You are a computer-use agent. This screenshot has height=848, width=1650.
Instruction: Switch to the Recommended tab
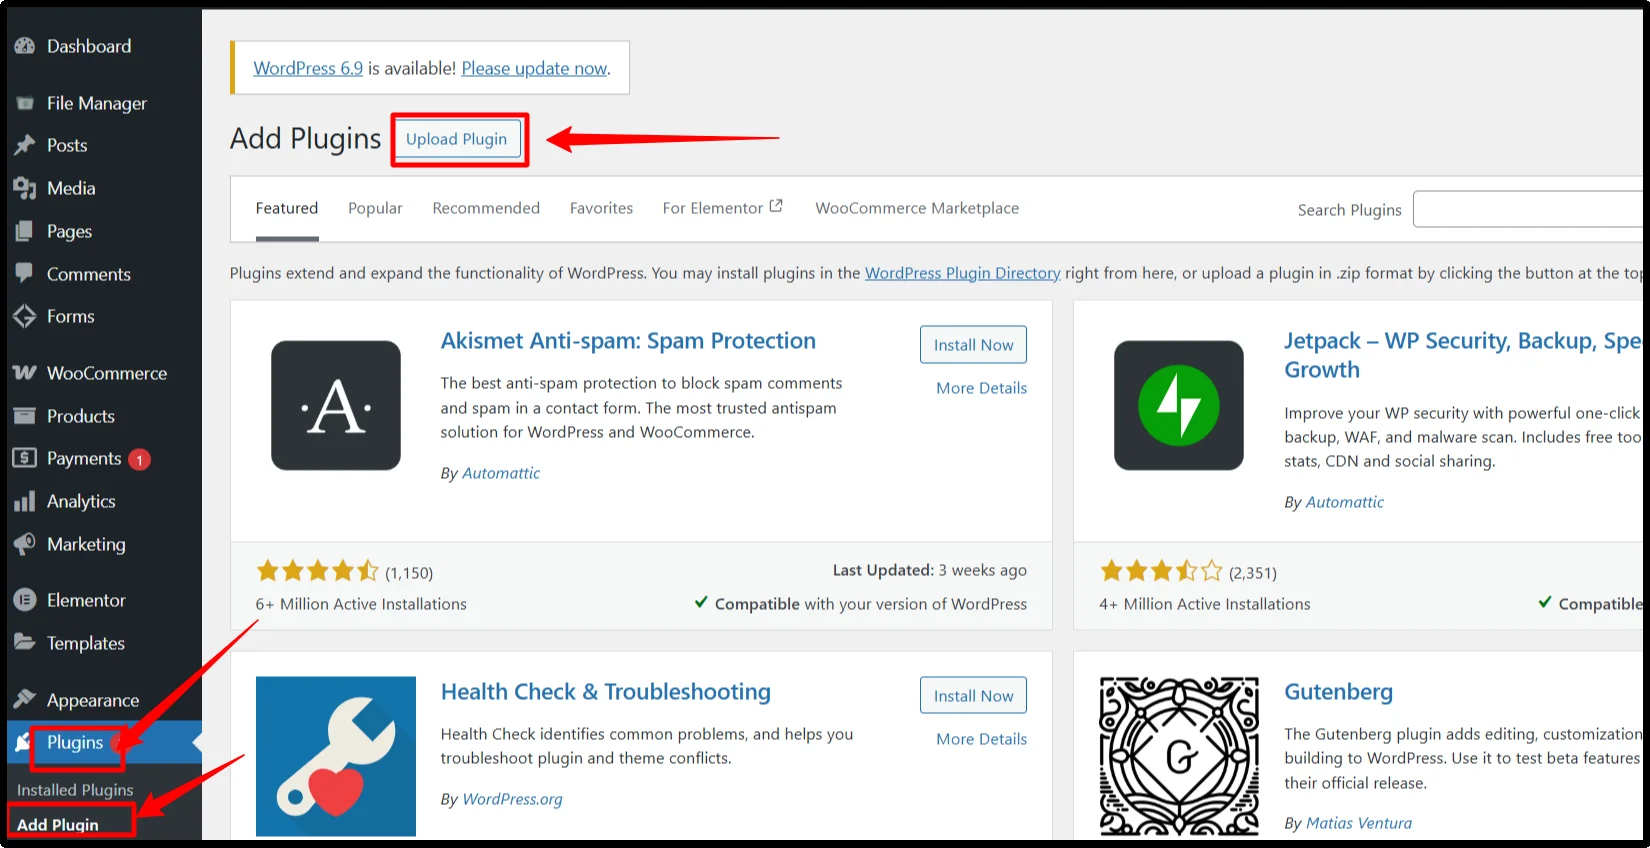tap(486, 208)
